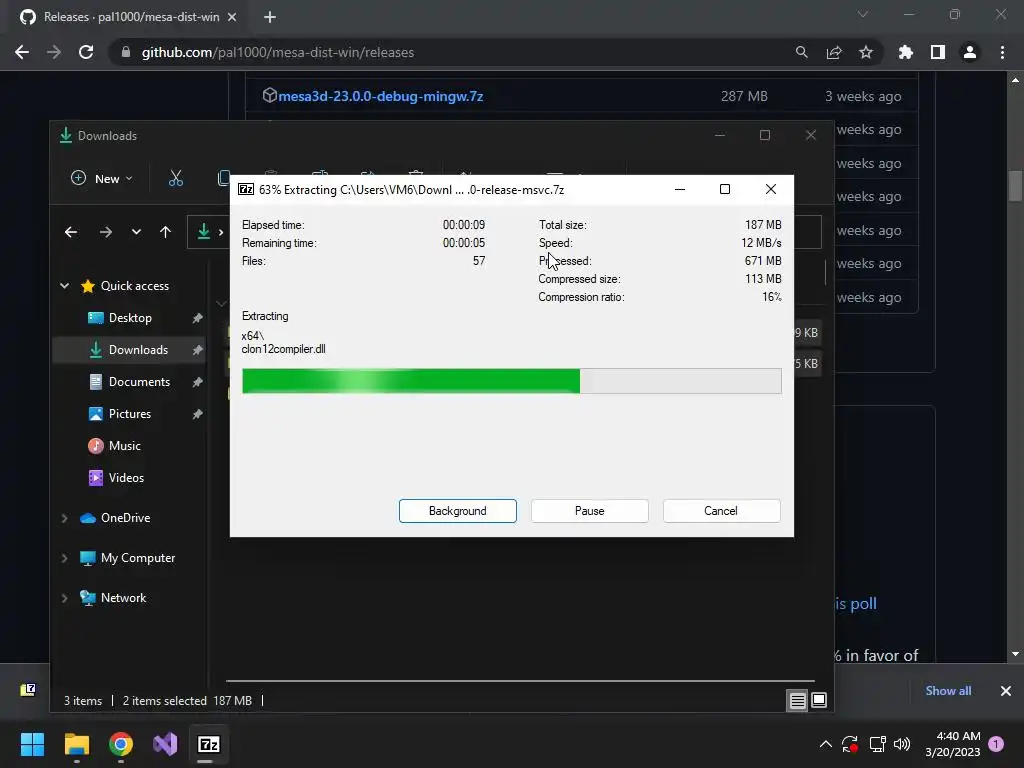Open recent locations dropdown in Explorer
This screenshot has height=768, width=1024.
[136, 232]
